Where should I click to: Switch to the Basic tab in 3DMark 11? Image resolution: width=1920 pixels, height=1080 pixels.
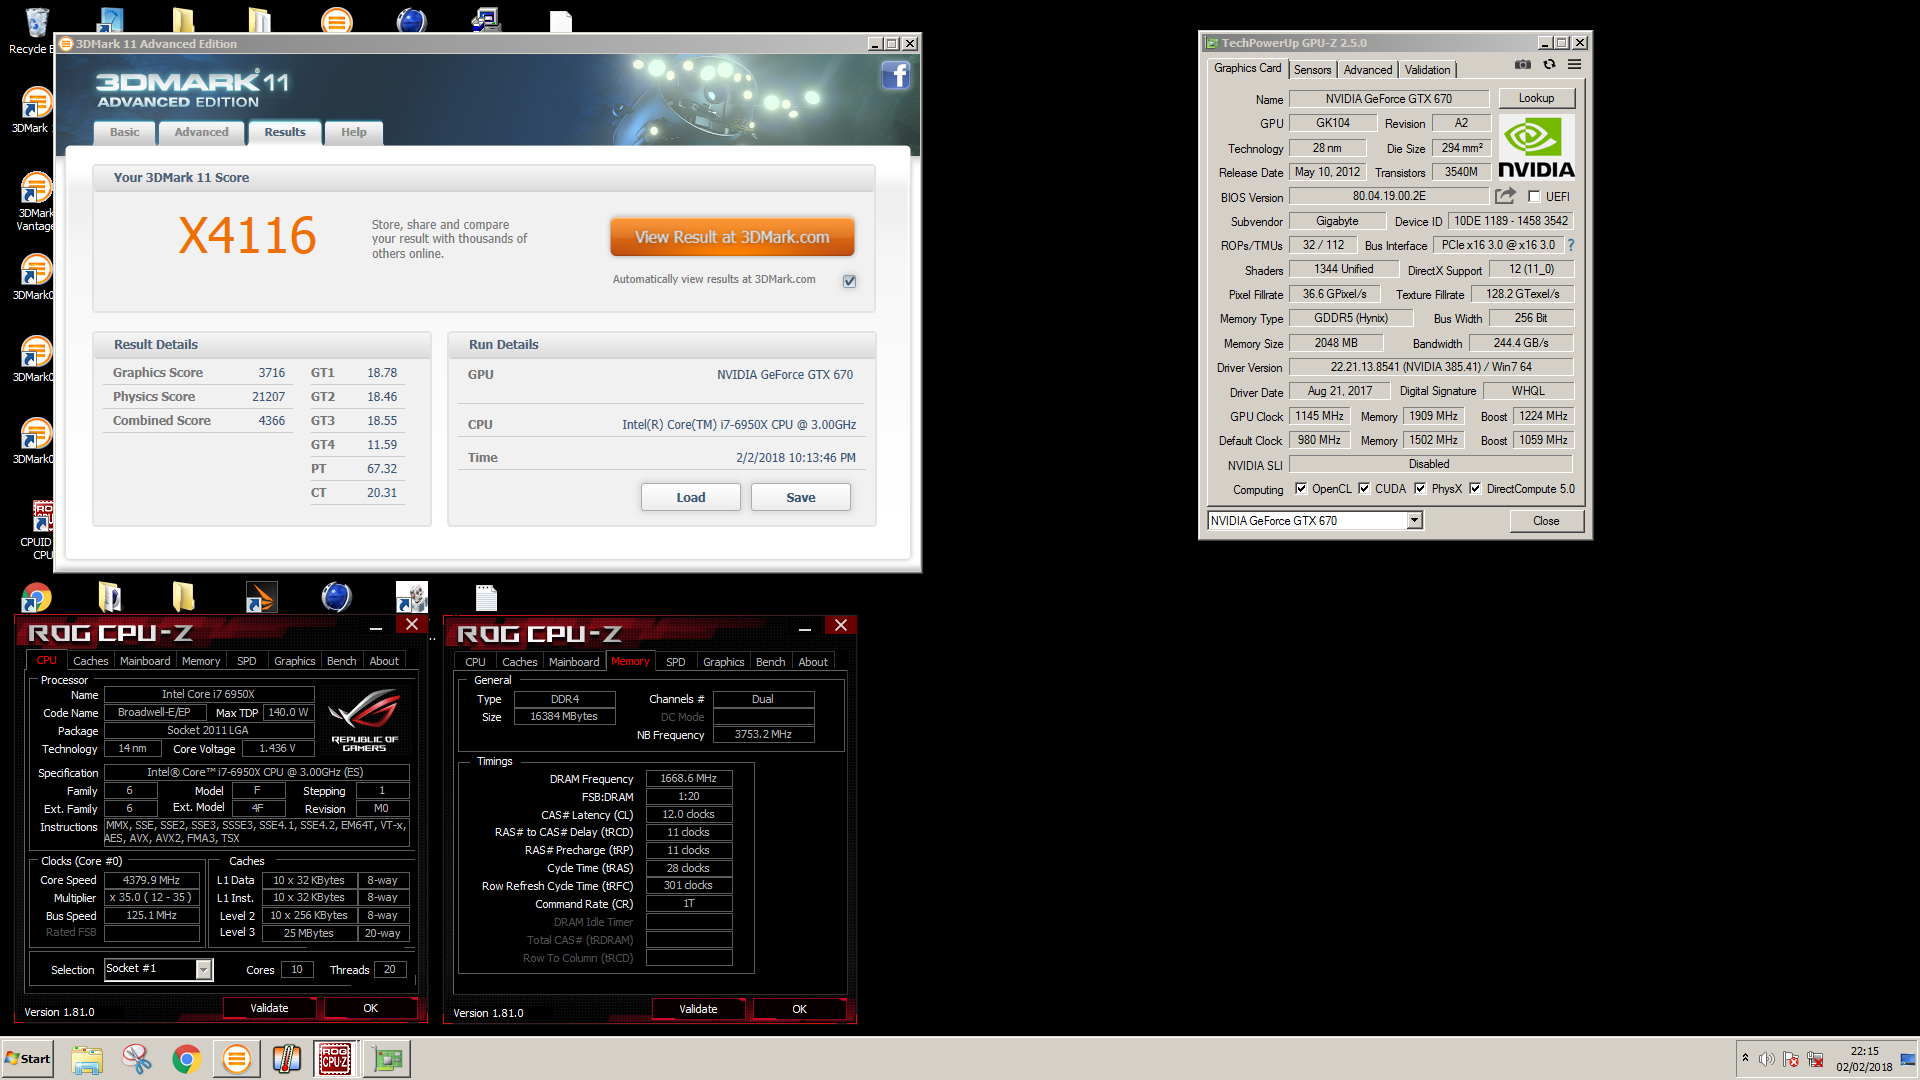click(x=125, y=132)
